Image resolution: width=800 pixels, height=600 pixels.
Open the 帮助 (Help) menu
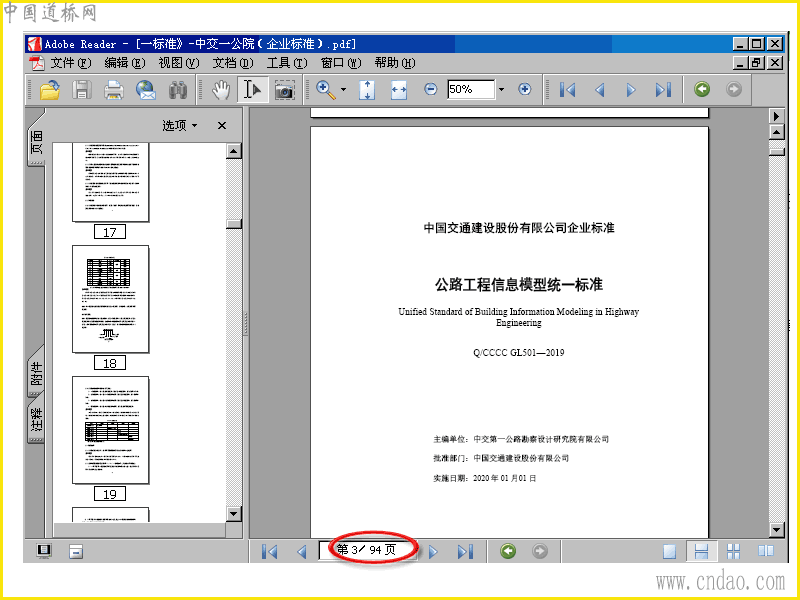pyautogui.click(x=395, y=63)
